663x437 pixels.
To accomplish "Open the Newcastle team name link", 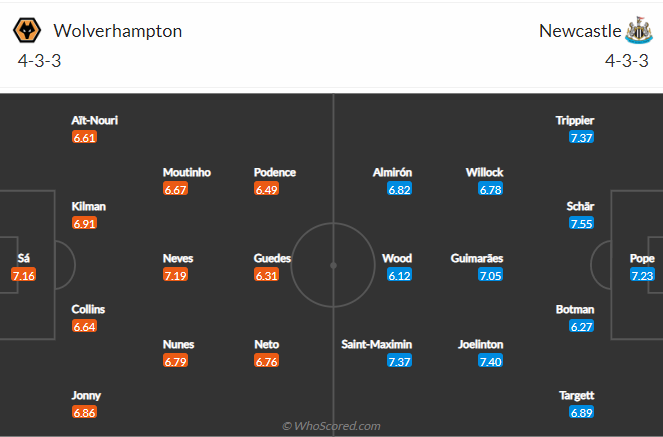I will [580, 31].
